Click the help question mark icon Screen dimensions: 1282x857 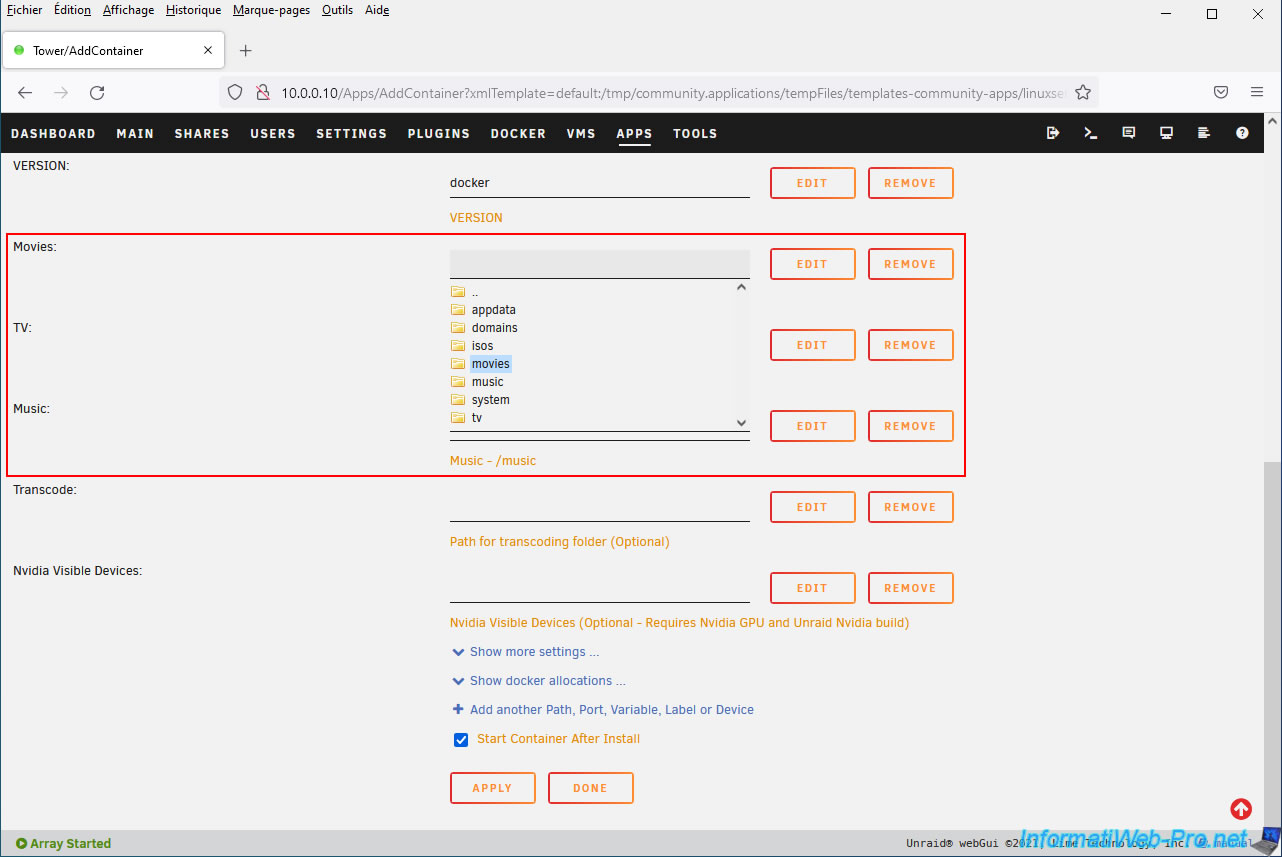point(1242,133)
